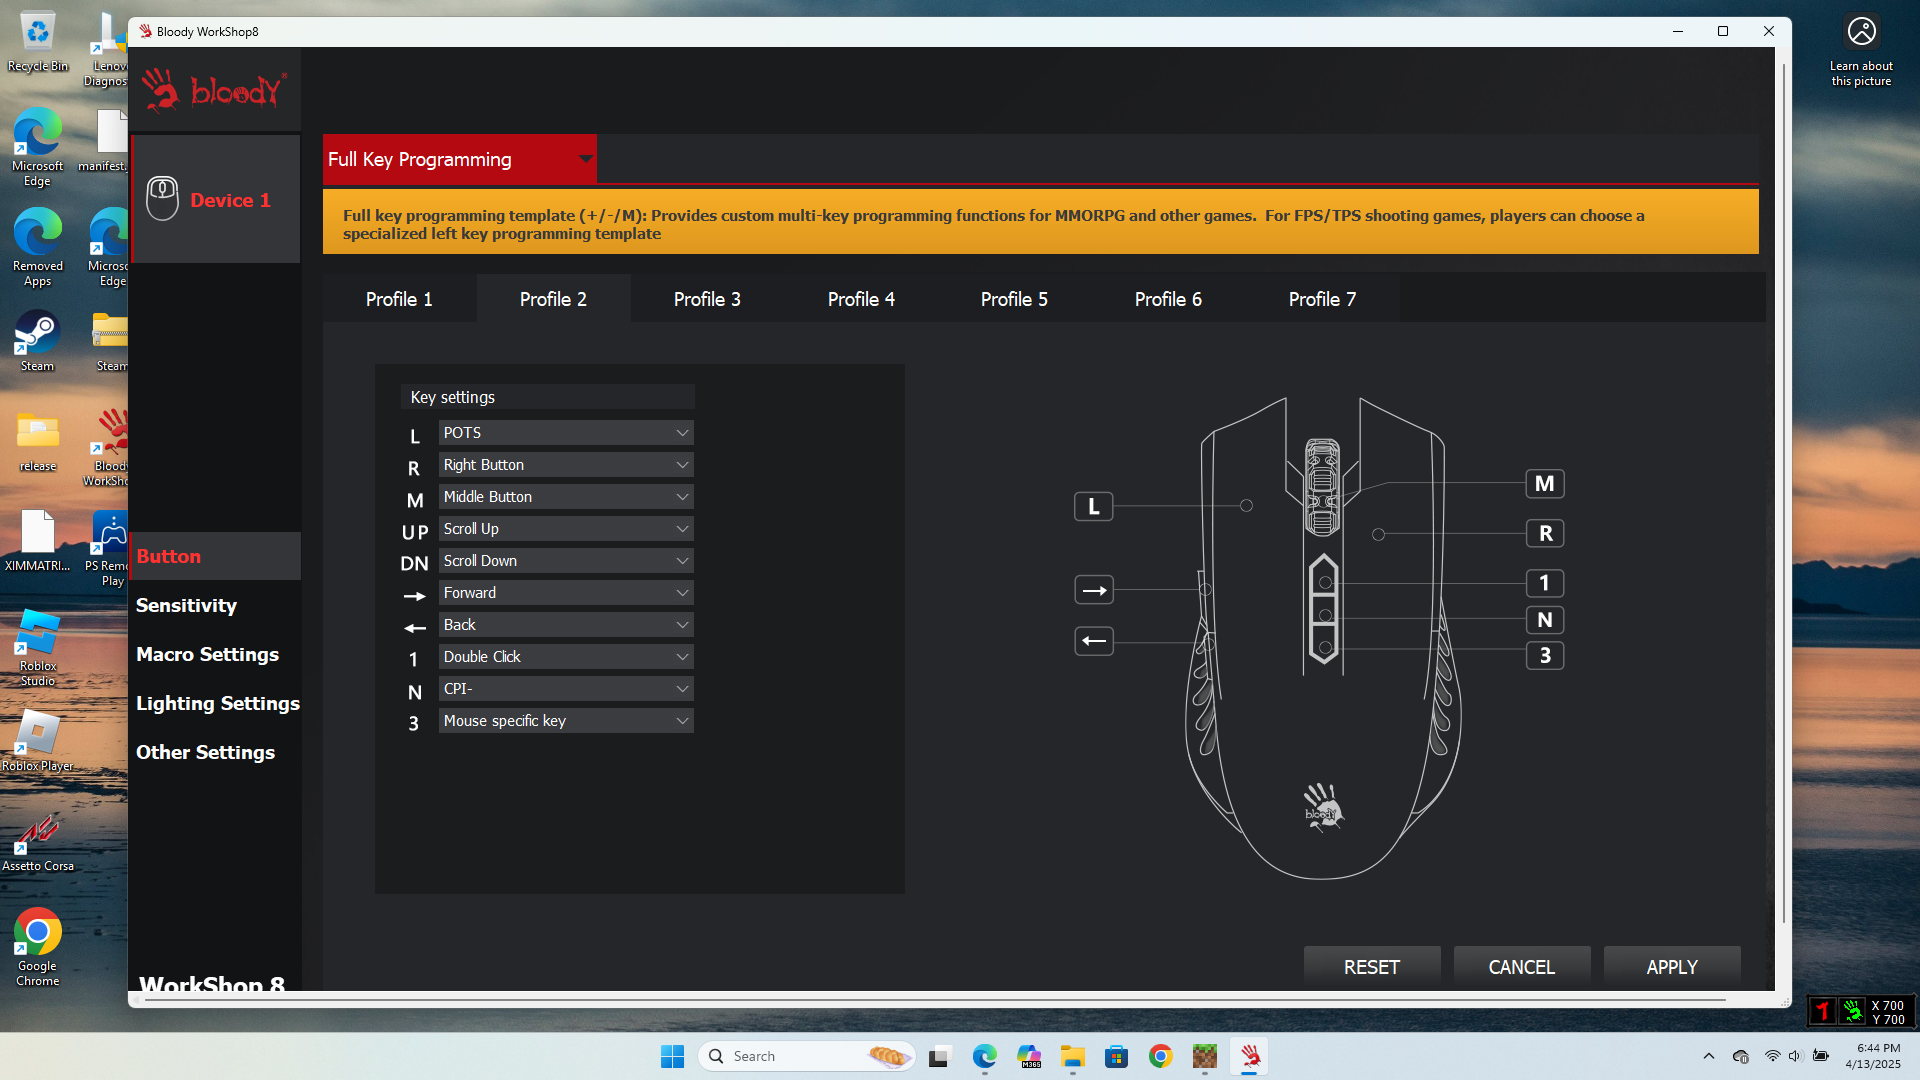Click the M label on mouse diagram

(1544, 484)
